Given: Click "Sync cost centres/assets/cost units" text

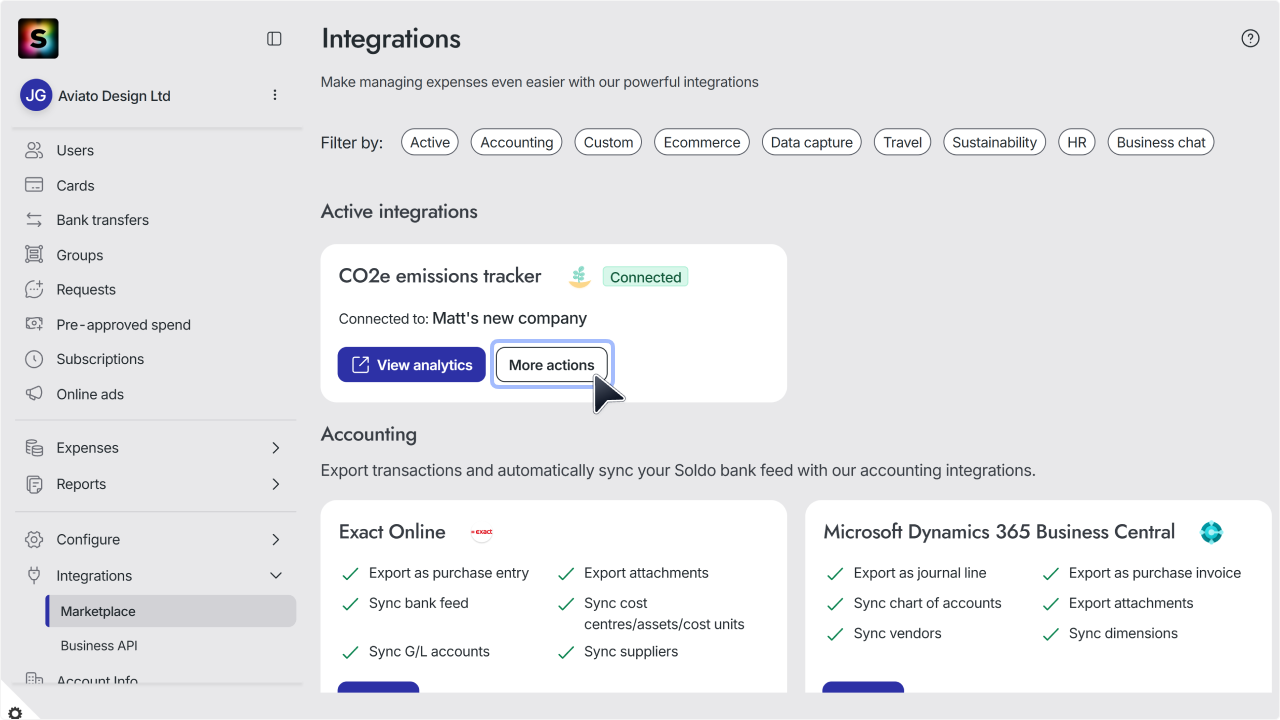Looking at the screenshot, I should pos(664,614).
